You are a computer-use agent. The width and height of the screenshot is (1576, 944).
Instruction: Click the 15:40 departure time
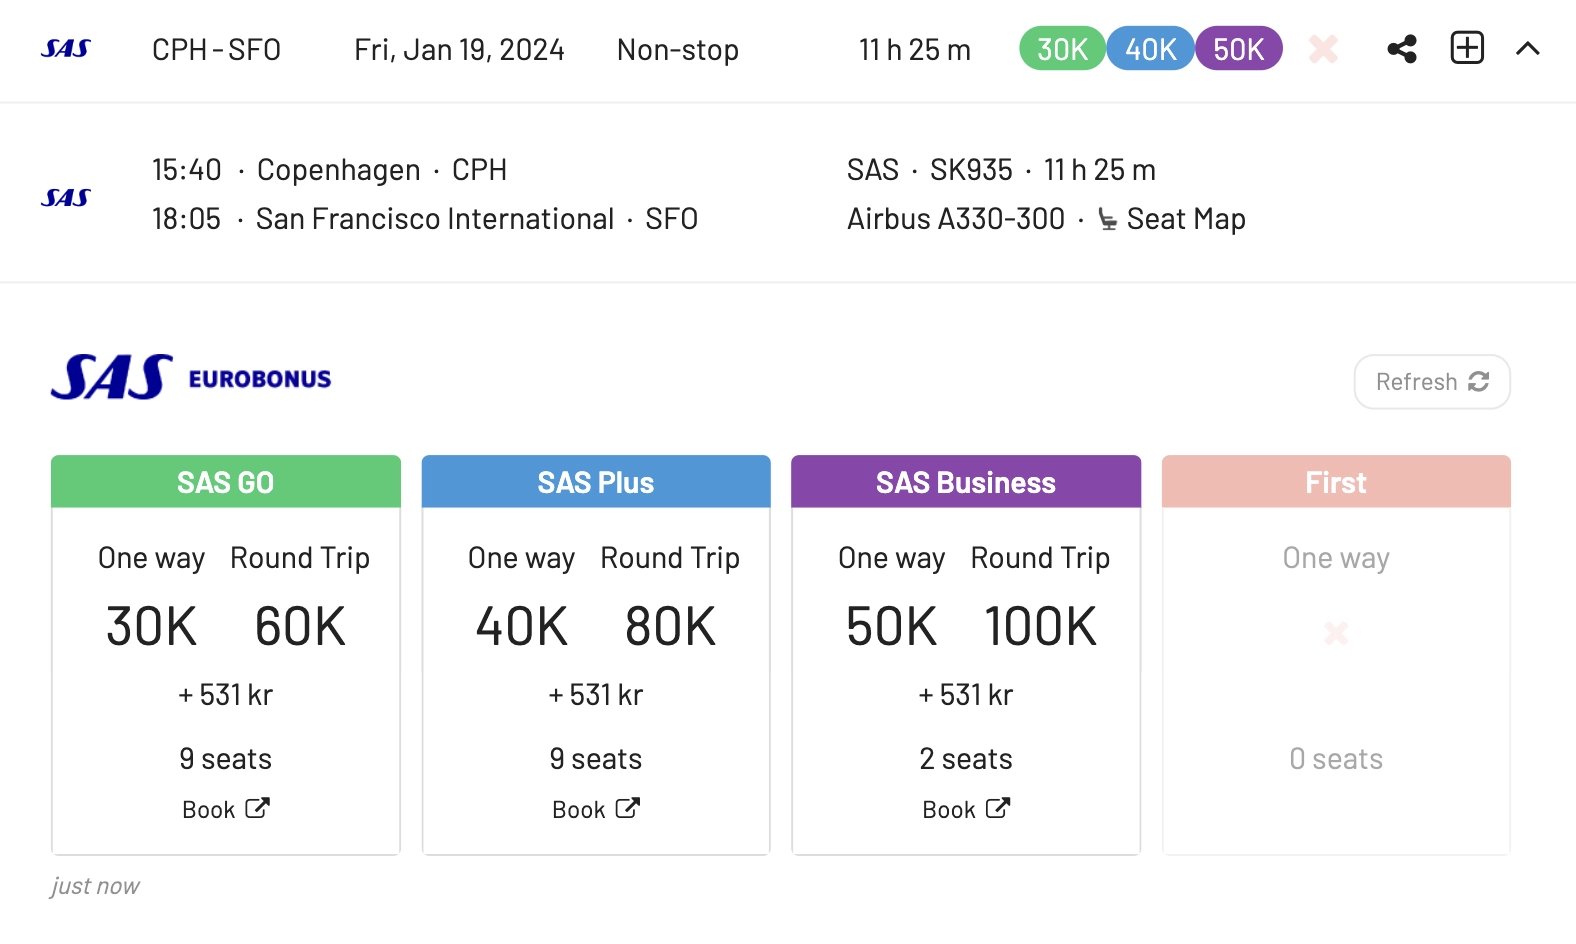[187, 170]
